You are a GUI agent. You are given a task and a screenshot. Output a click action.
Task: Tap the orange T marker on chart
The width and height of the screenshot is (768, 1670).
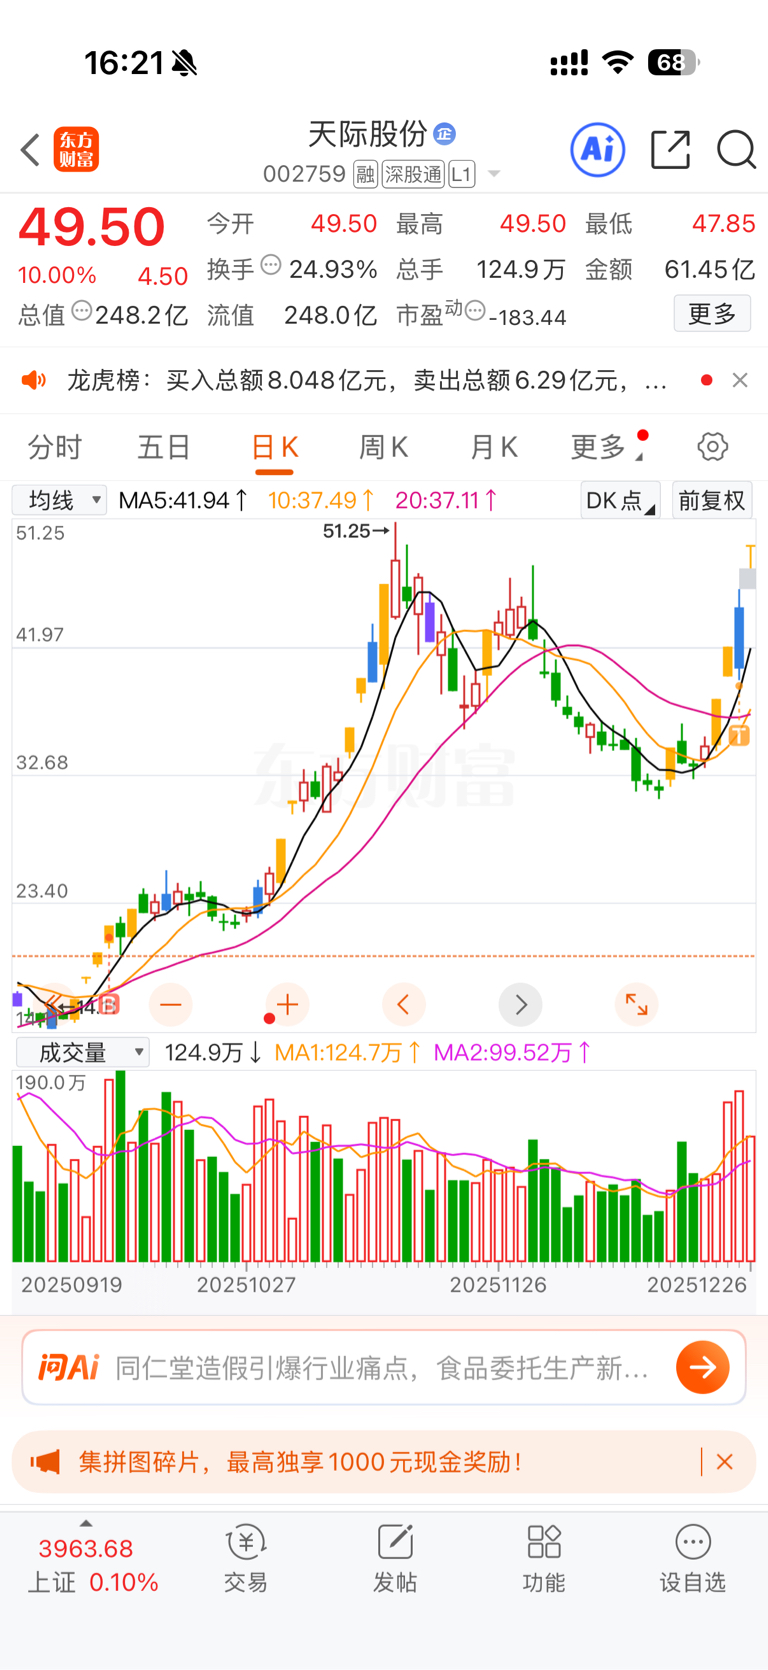pyautogui.click(x=739, y=736)
